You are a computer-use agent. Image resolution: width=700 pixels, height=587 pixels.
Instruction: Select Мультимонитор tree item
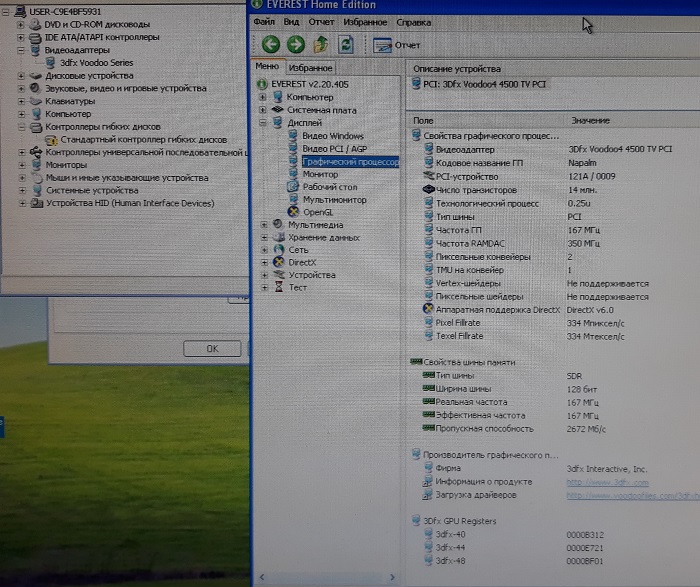click(x=334, y=200)
